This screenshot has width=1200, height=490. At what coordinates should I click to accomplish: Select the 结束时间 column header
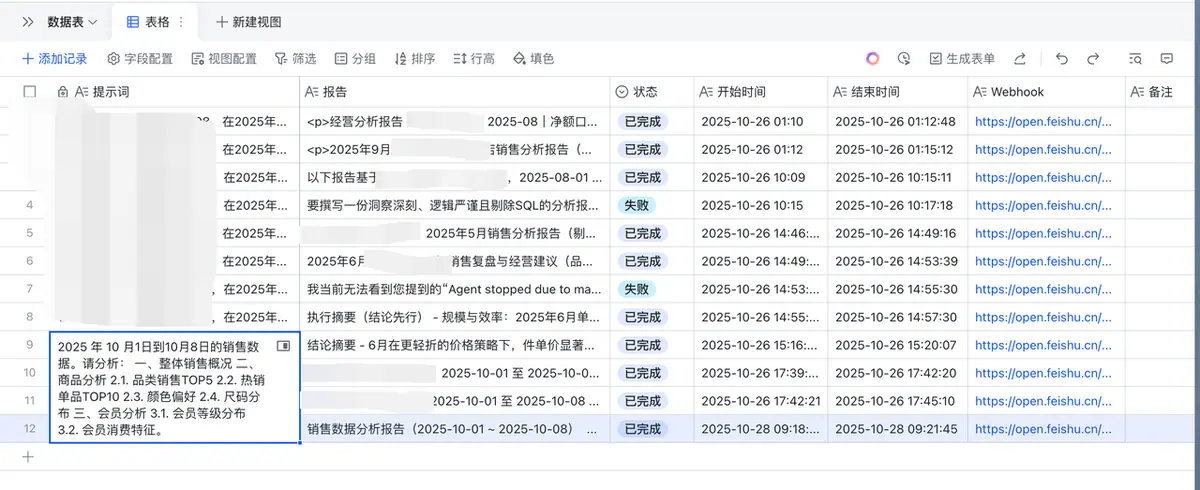[x=898, y=91]
